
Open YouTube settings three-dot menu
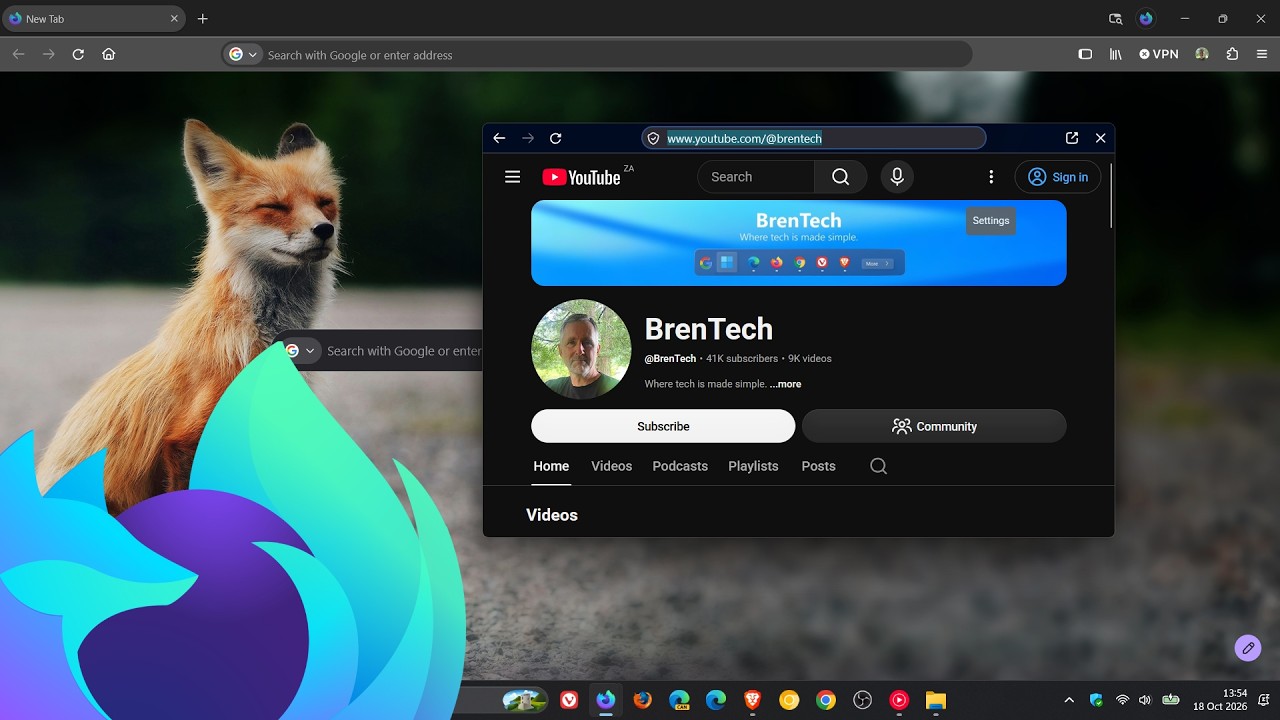991,177
